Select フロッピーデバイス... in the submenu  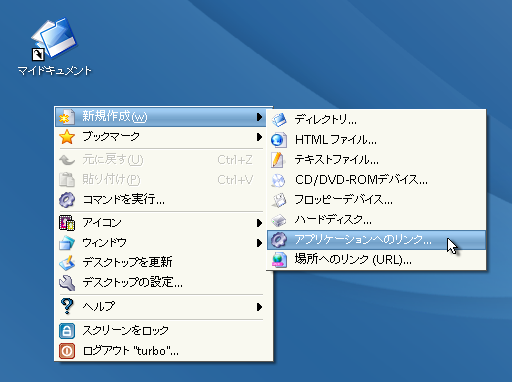pyautogui.click(x=376, y=200)
